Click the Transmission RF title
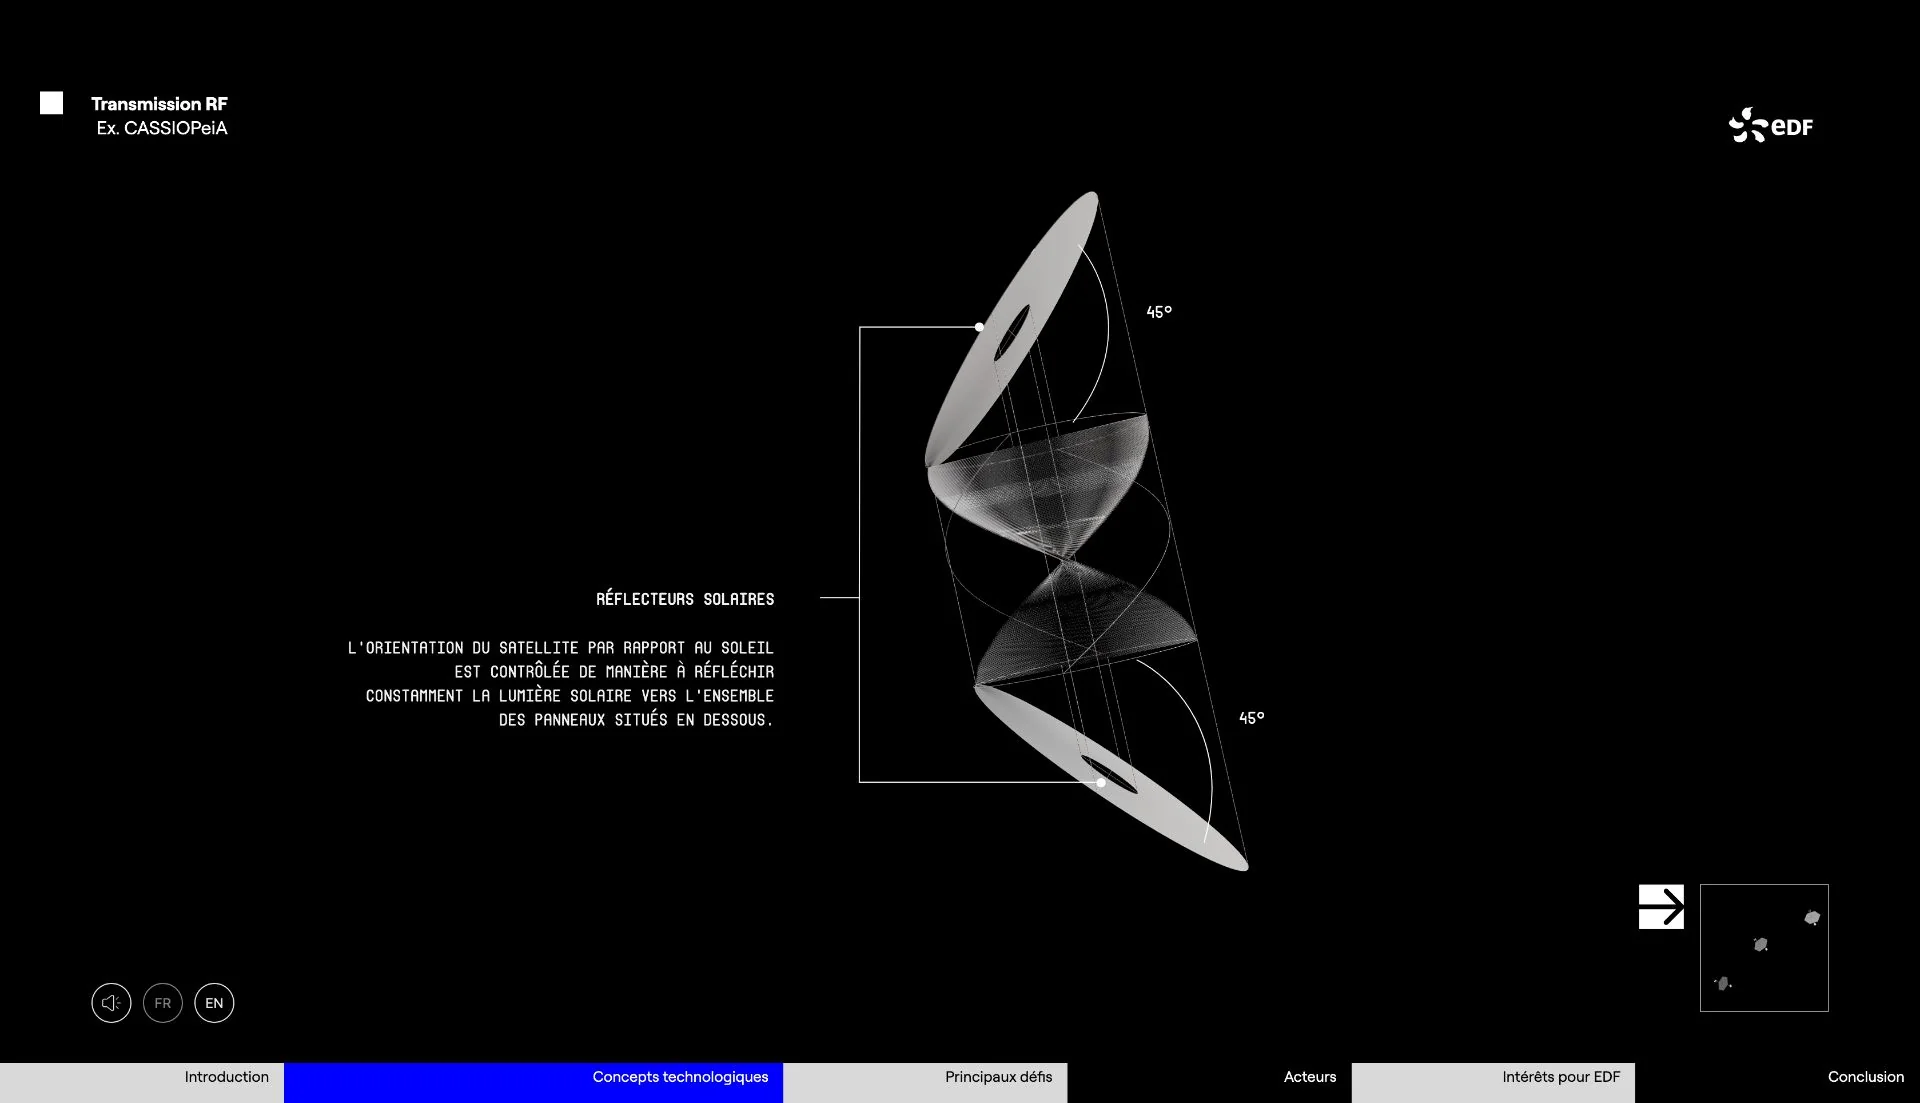This screenshot has width=1920, height=1103. coord(159,104)
